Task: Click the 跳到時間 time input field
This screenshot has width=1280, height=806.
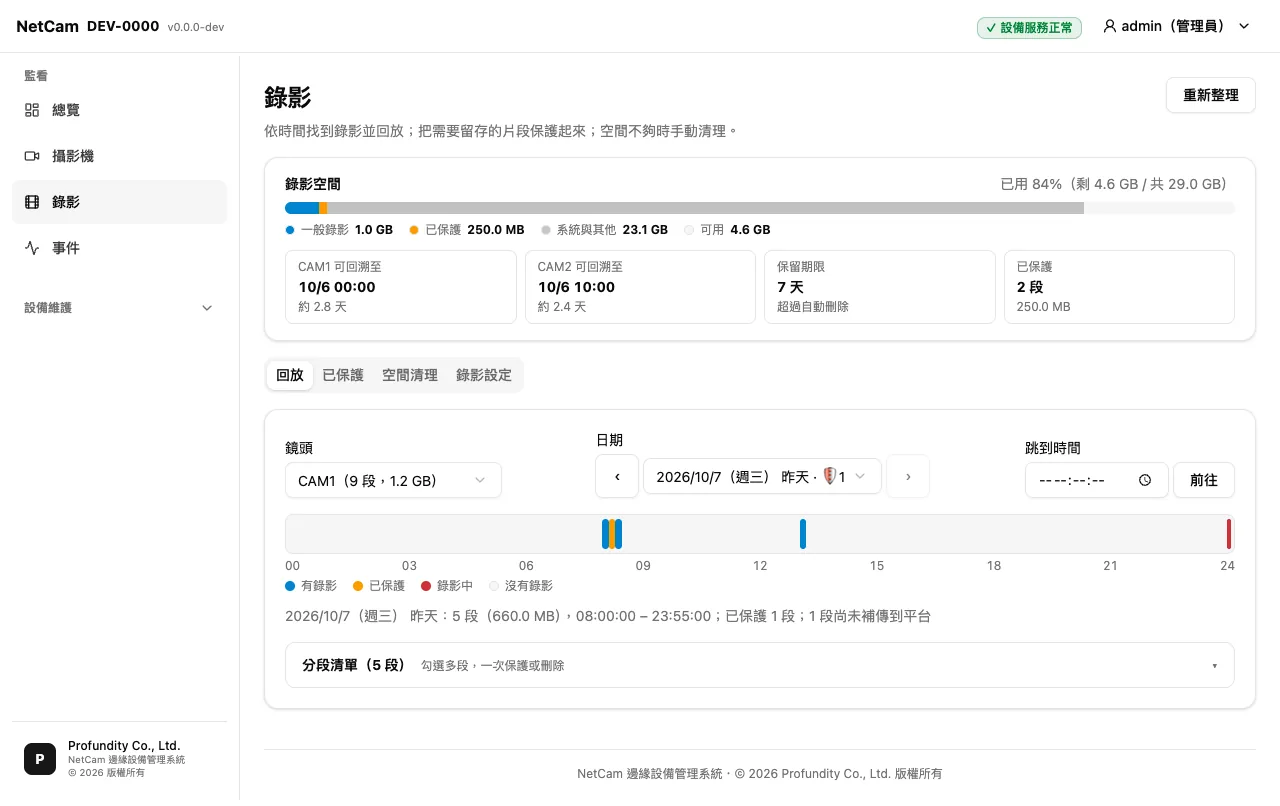Action: (x=1097, y=480)
